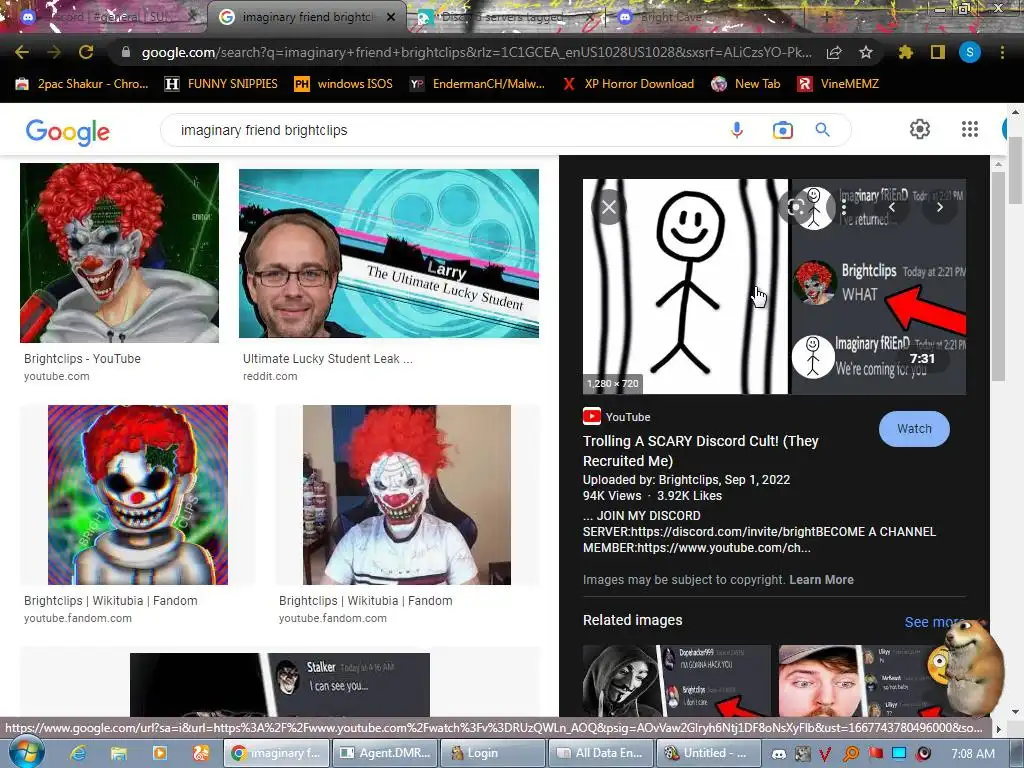This screenshot has height=768, width=1024.
Task: Open the Google apps grid
Action: 970,129
